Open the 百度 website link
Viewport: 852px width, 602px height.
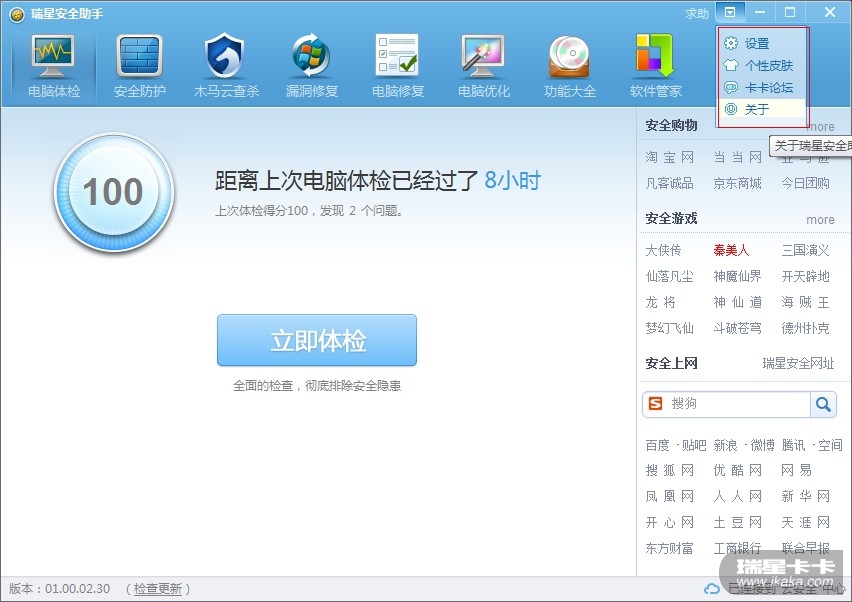tap(657, 446)
